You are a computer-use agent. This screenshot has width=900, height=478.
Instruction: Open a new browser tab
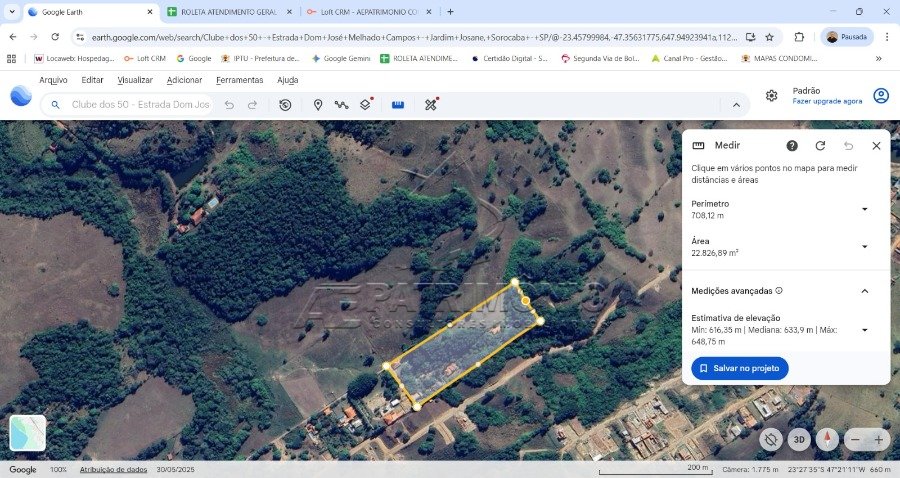[451, 11]
